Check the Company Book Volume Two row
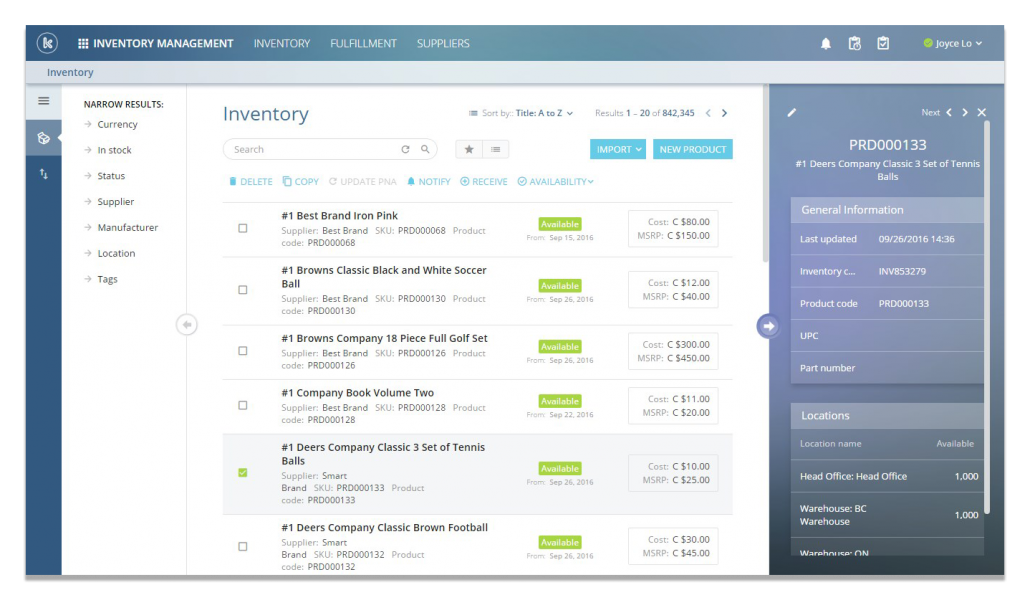The height and width of the screenshot is (600, 1030). [x=242, y=405]
